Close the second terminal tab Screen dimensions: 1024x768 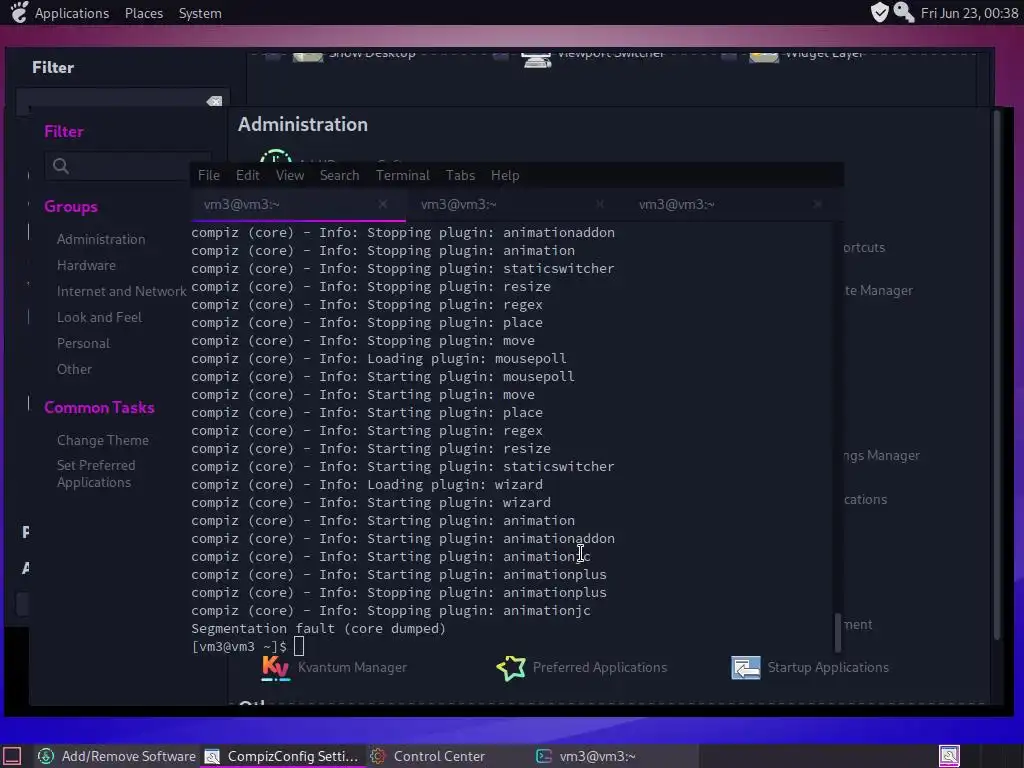600,204
